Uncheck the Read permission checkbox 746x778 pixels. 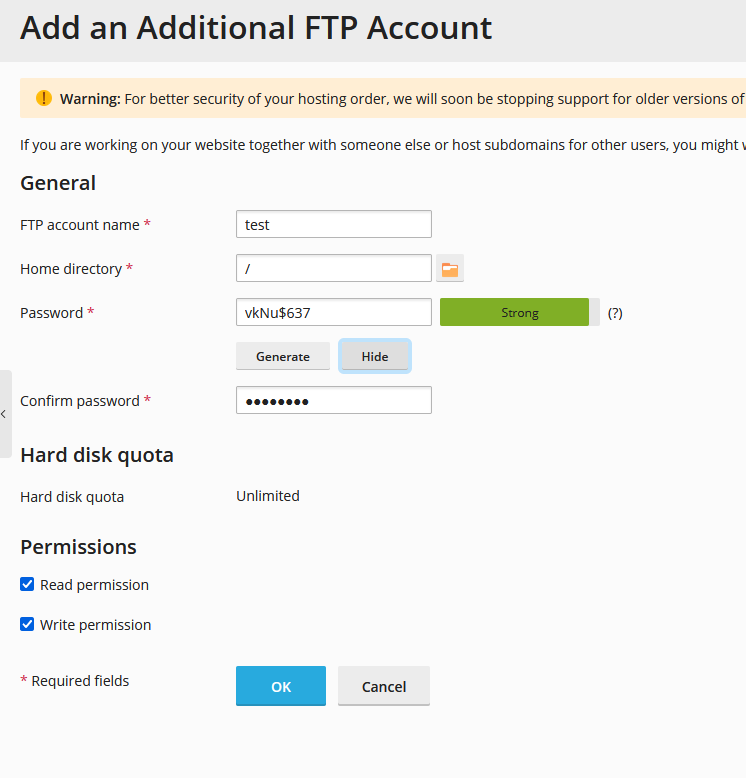[27, 584]
